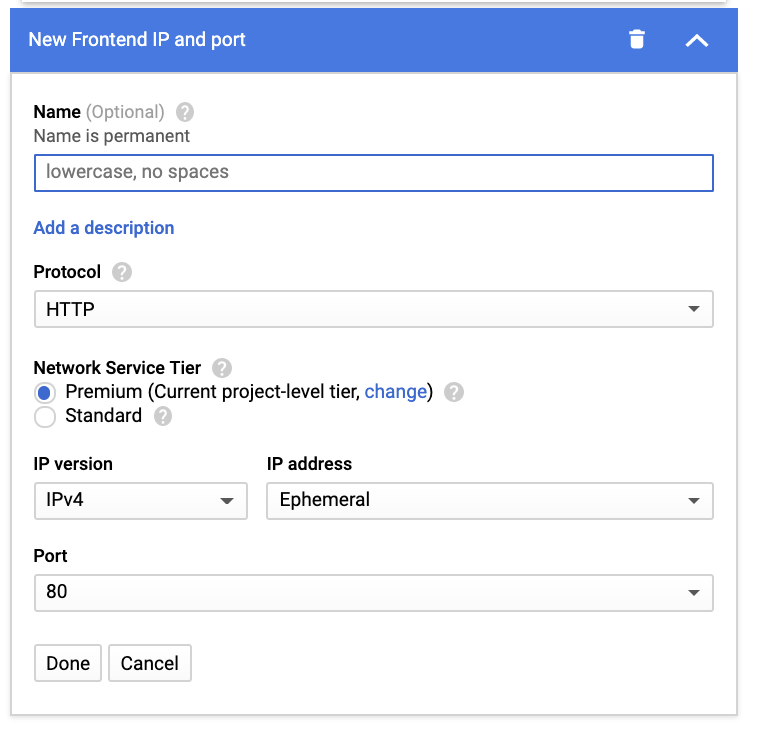Viewport: 764px width, 732px height.
Task: Choose the Standard network tier radio button
Action: click(45, 416)
